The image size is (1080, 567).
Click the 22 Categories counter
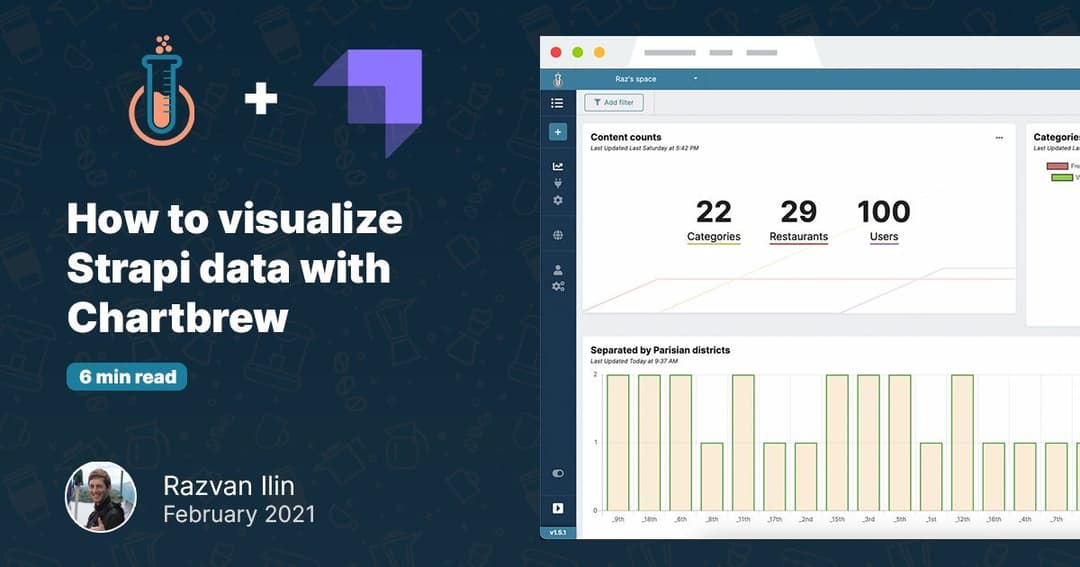[714, 221]
